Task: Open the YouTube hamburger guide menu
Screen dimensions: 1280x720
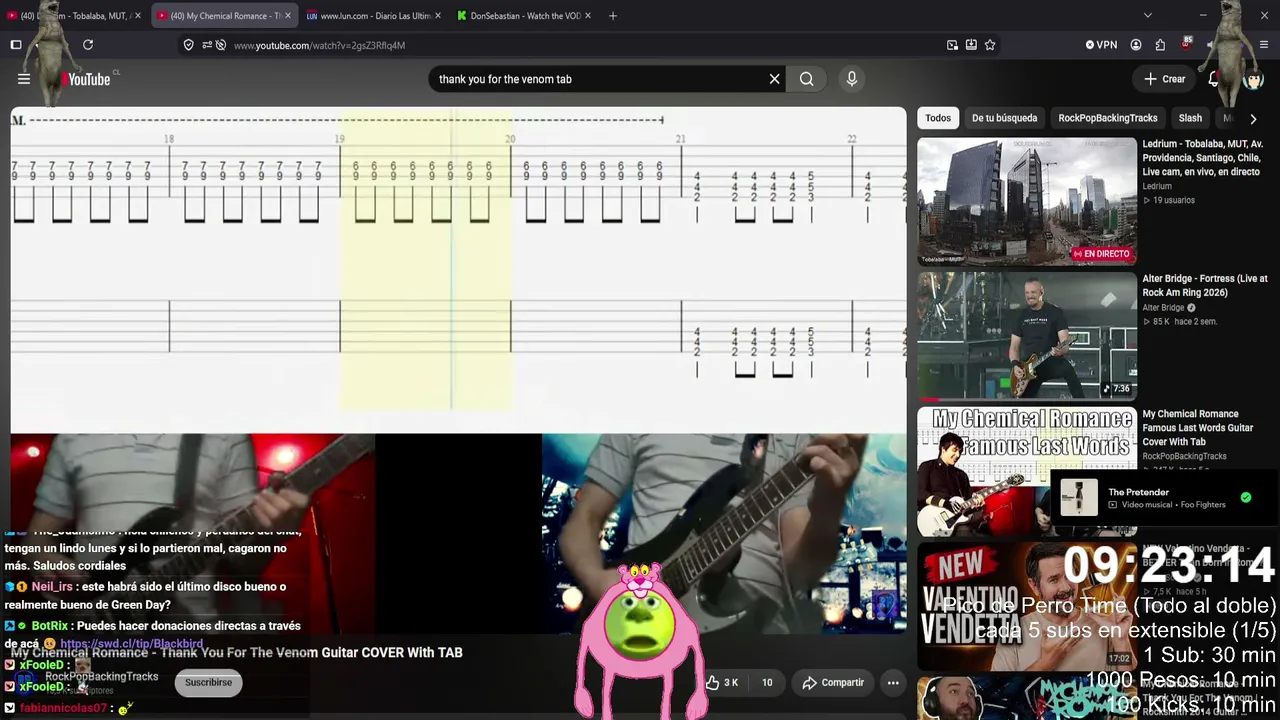Action: click(24, 79)
